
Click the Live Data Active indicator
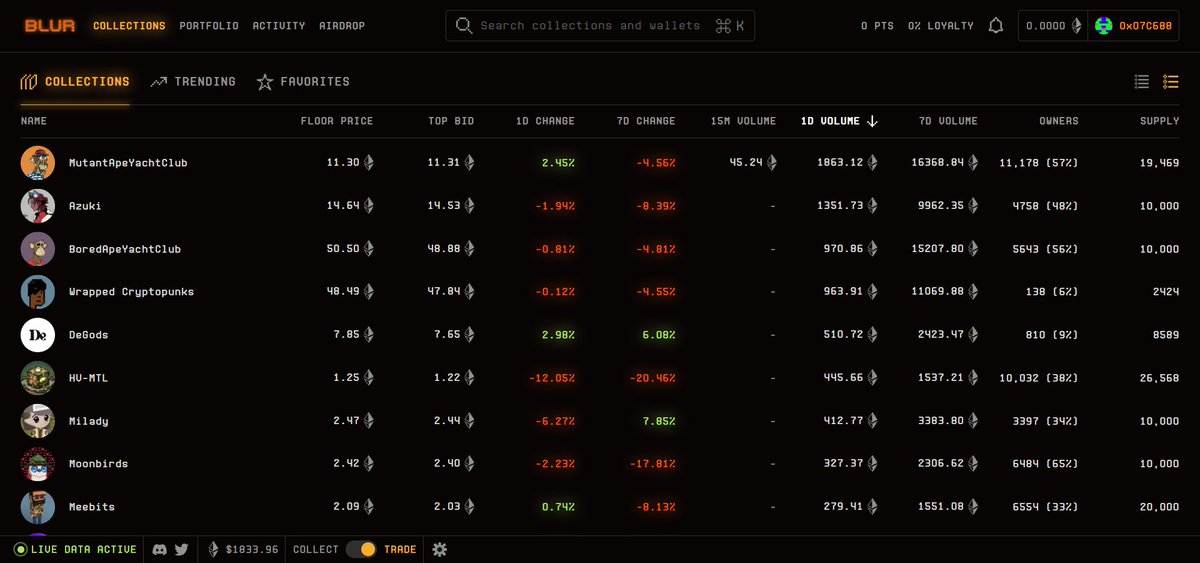click(75, 549)
